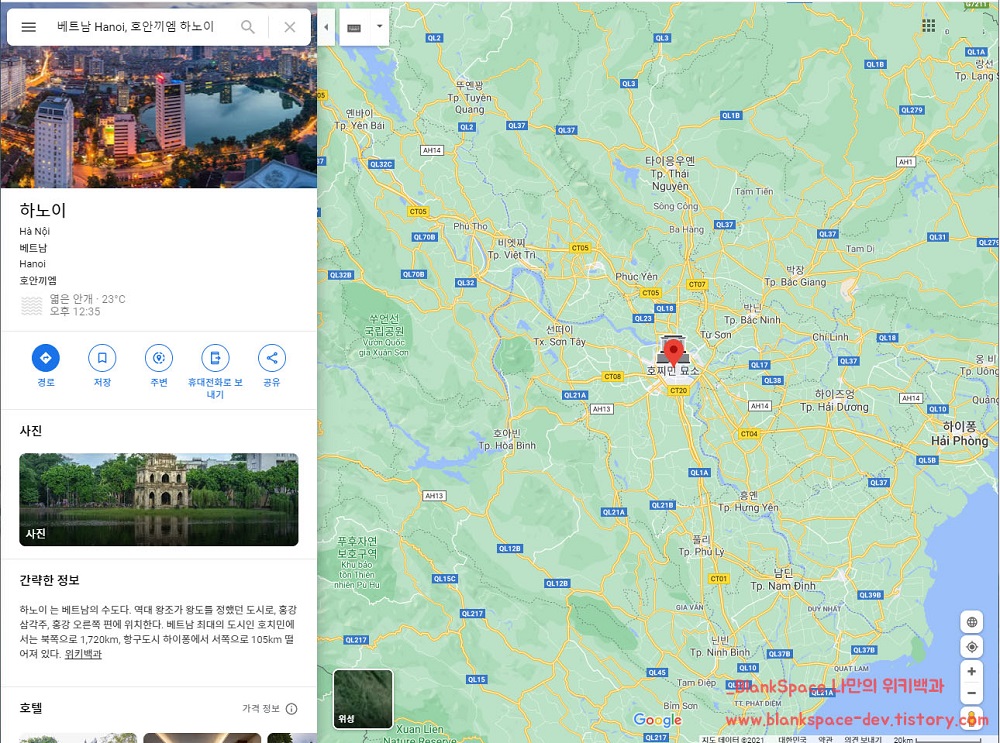This screenshot has width=1000, height=743.
Task: Click the 호텔 section heading
Action: pyautogui.click(x=31, y=708)
